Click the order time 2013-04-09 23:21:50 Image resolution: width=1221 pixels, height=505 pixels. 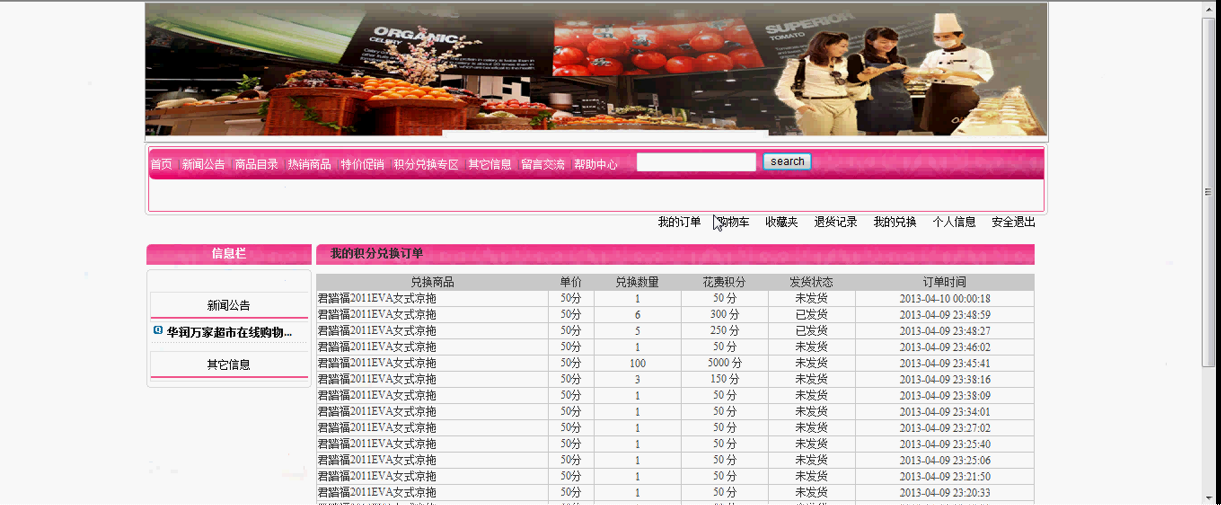coord(944,477)
